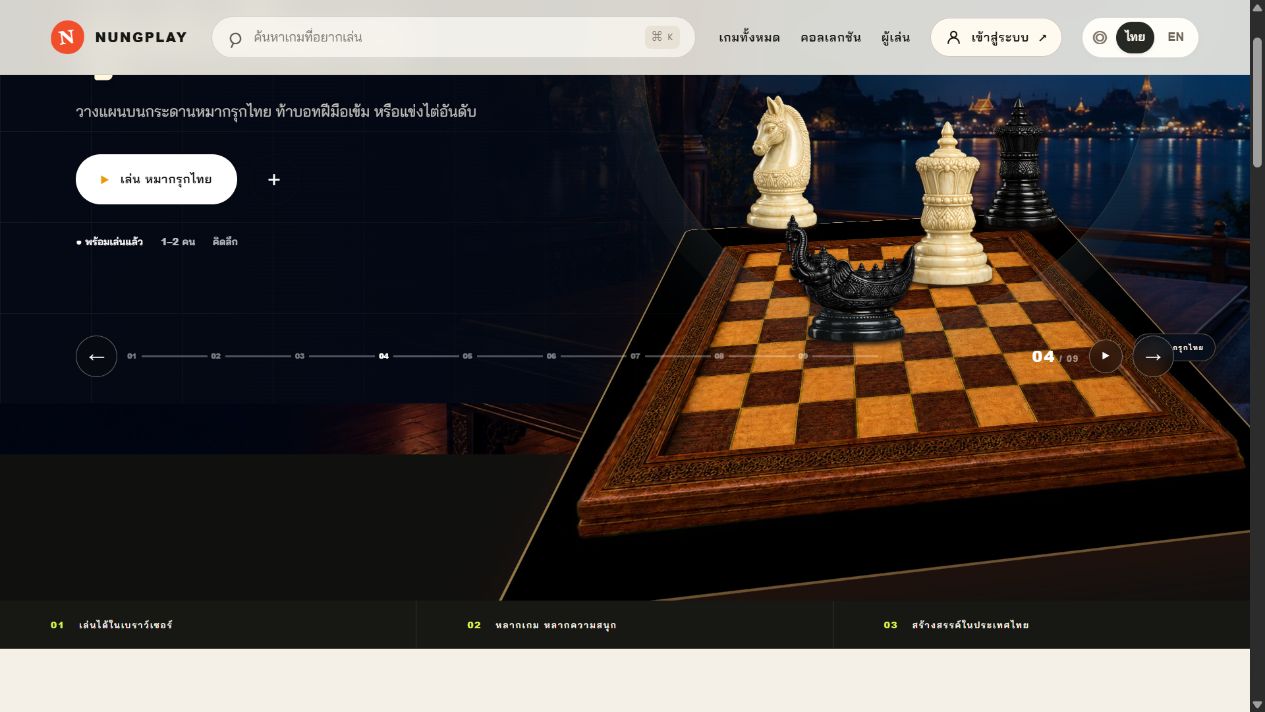Open the ผู้เล่น menu item
This screenshot has width=1265, height=712.
pyautogui.click(x=895, y=37)
